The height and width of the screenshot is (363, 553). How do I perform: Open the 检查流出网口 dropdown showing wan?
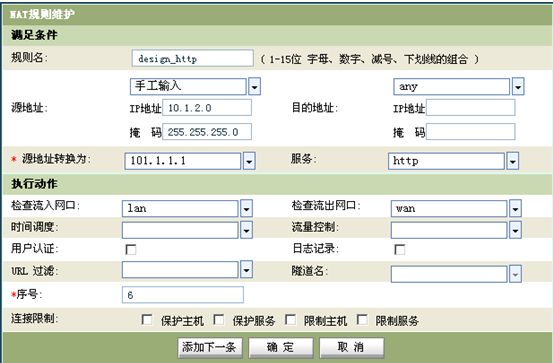(456, 208)
